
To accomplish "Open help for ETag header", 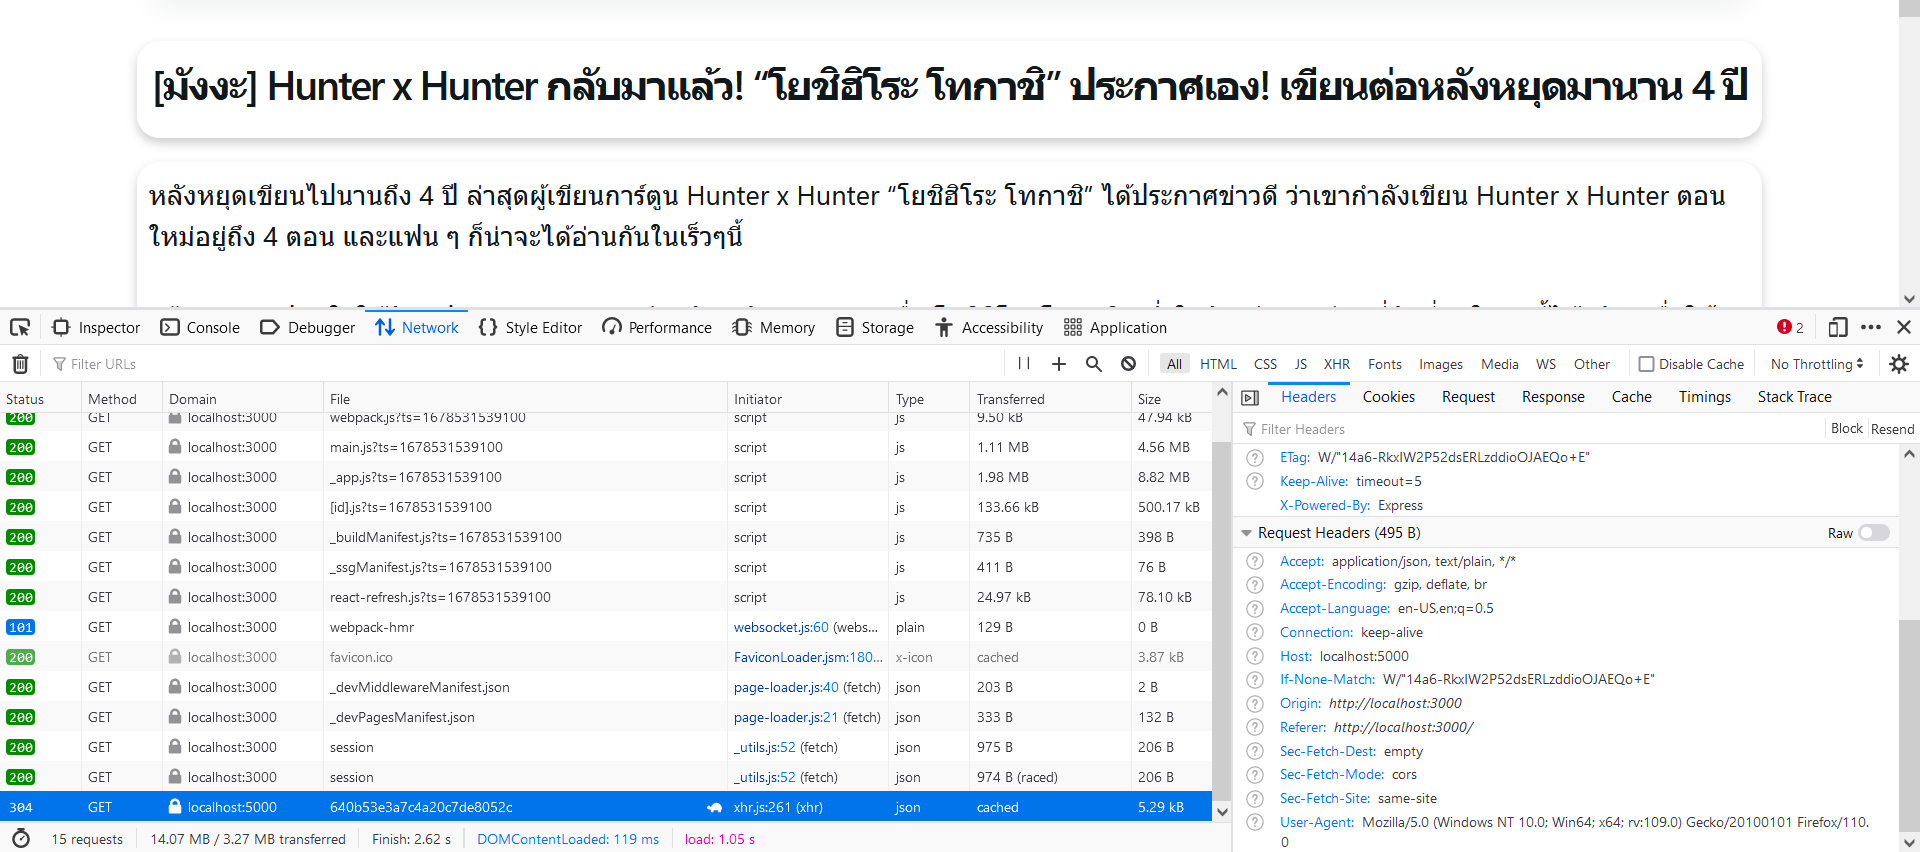I will tap(1255, 457).
